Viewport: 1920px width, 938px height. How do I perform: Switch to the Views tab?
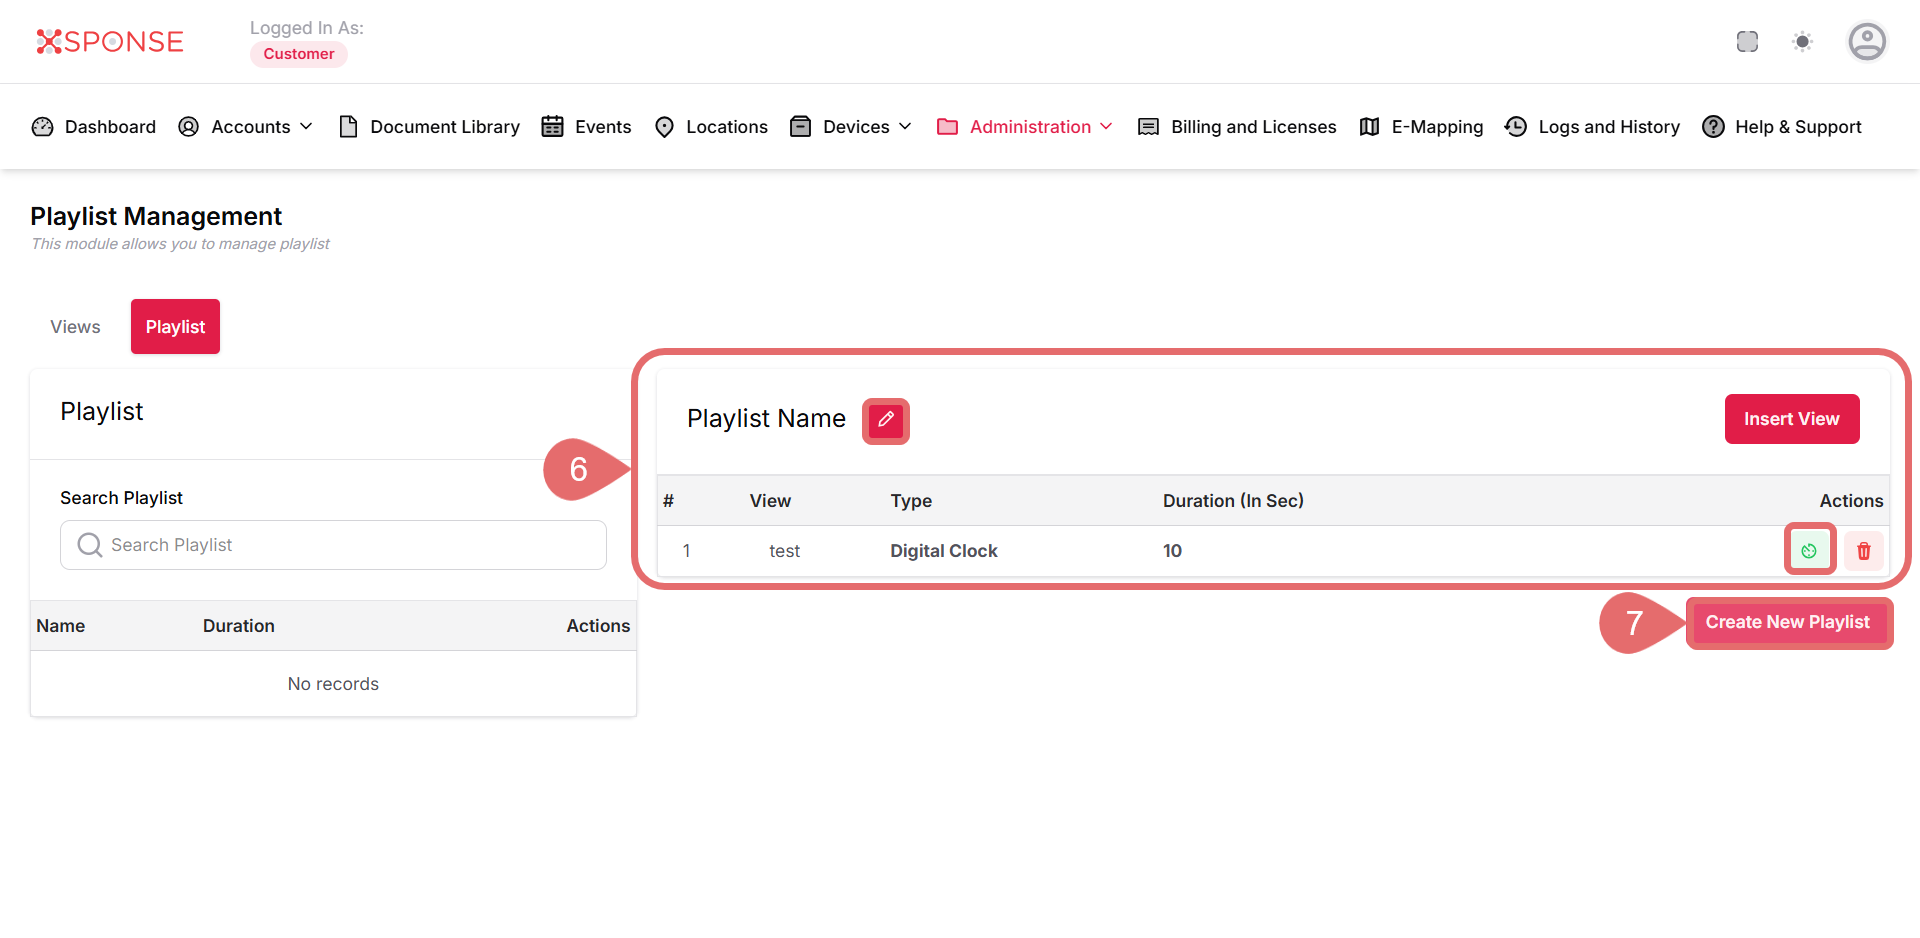coord(75,327)
